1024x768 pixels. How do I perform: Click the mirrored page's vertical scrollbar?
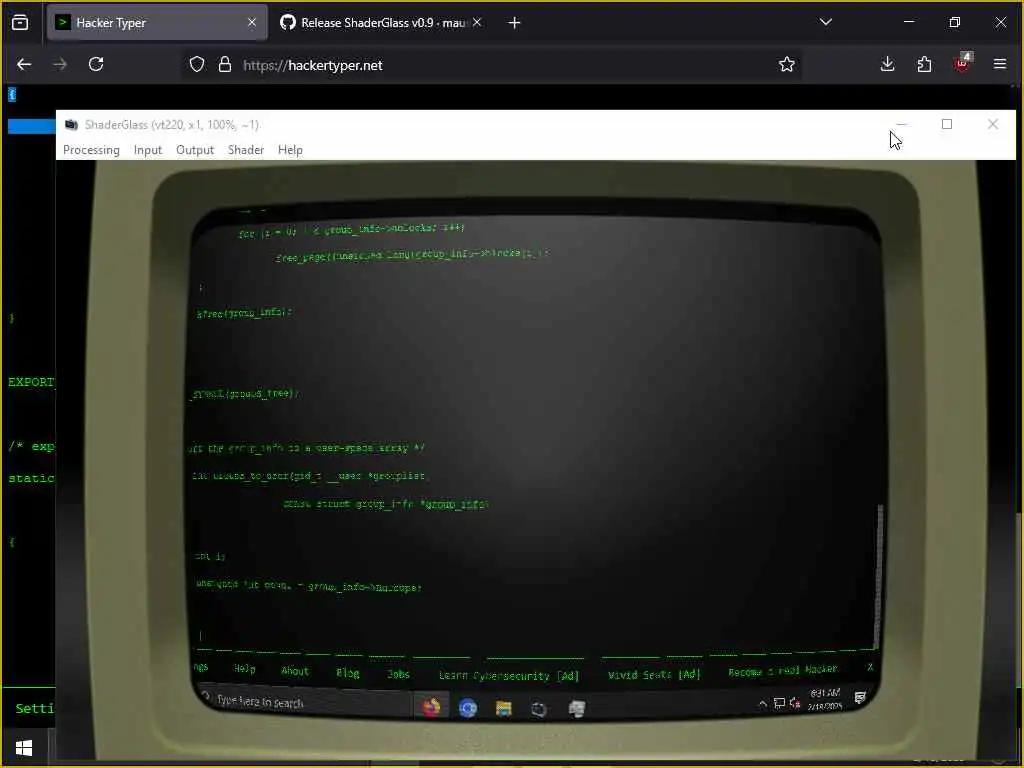(879, 575)
